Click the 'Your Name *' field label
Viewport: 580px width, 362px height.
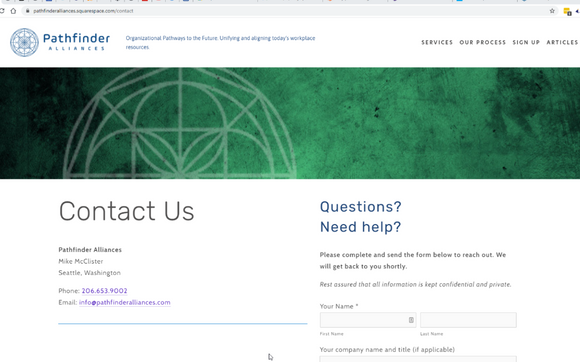click(339, 306)
